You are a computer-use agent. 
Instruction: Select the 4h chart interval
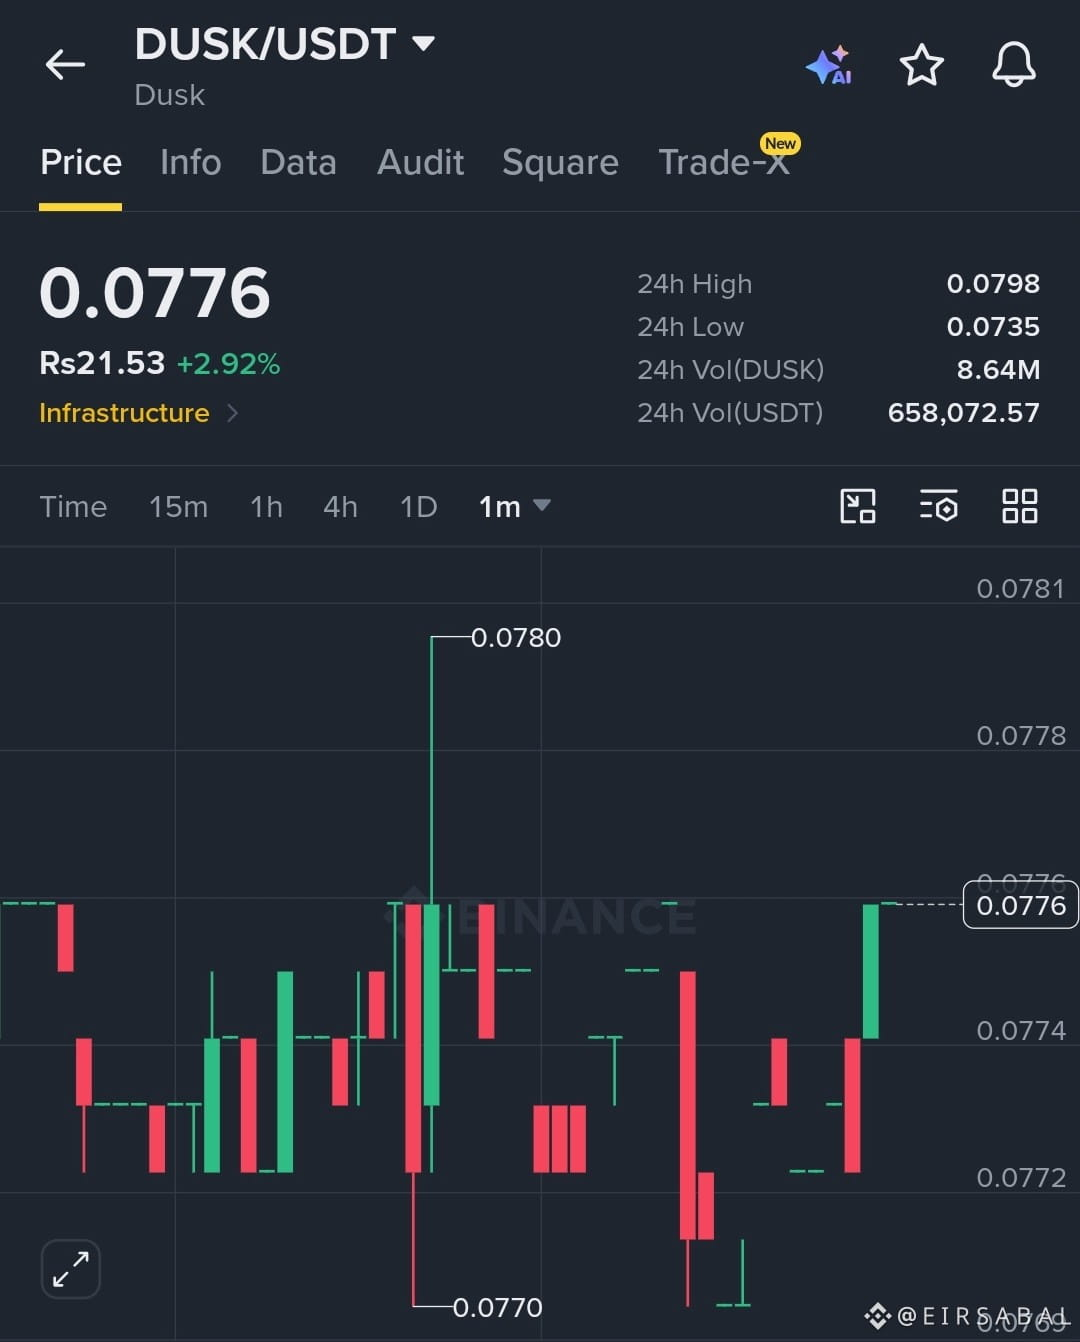[340, 507]
